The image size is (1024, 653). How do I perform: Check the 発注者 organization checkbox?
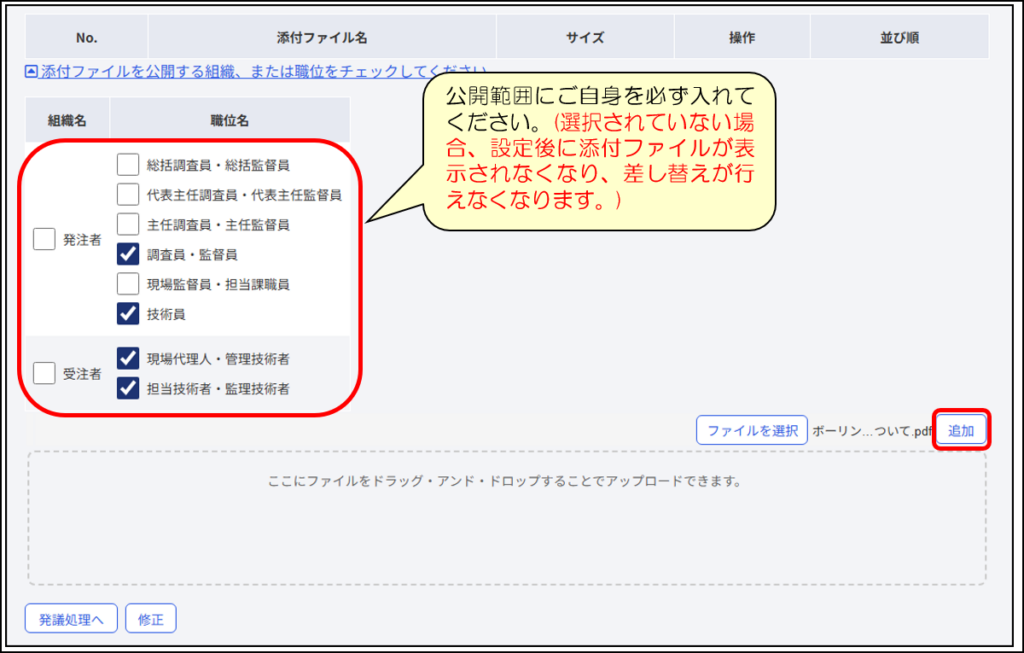pos(44,239)
